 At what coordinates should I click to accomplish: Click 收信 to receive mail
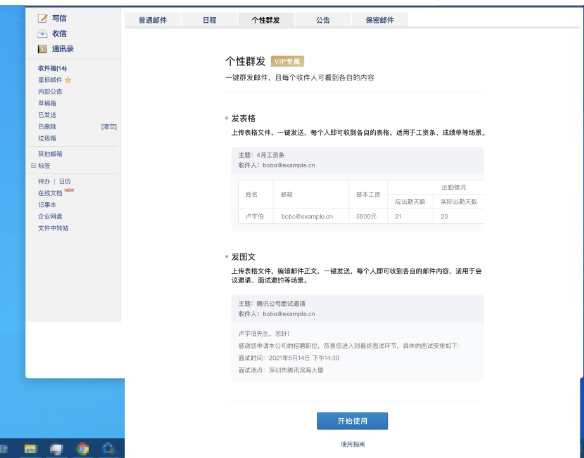59,34
